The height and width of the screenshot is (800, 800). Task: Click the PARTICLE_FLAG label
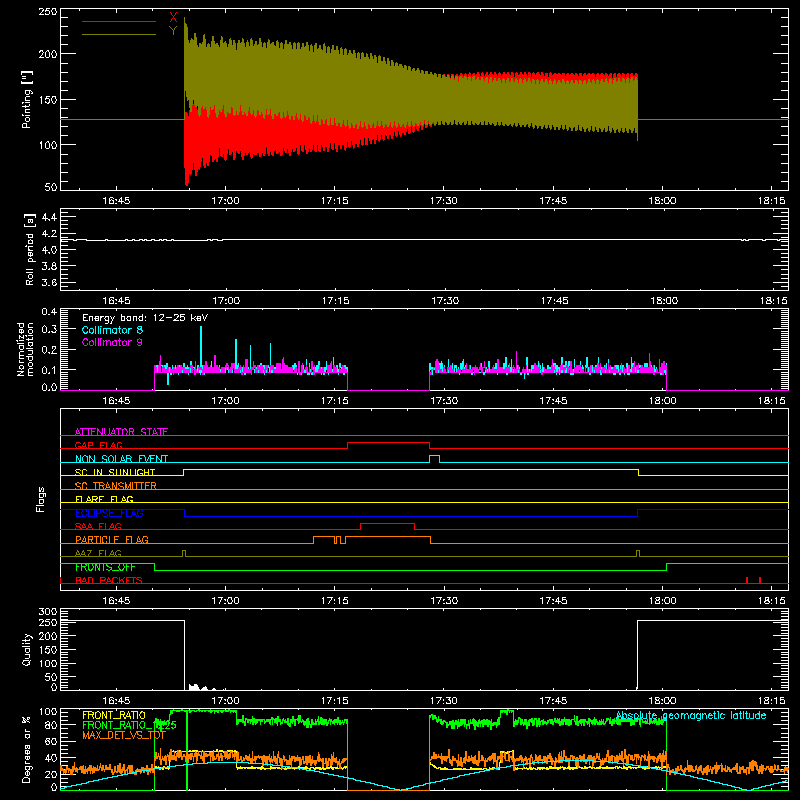pyautogui.click(x=112, y=539)
